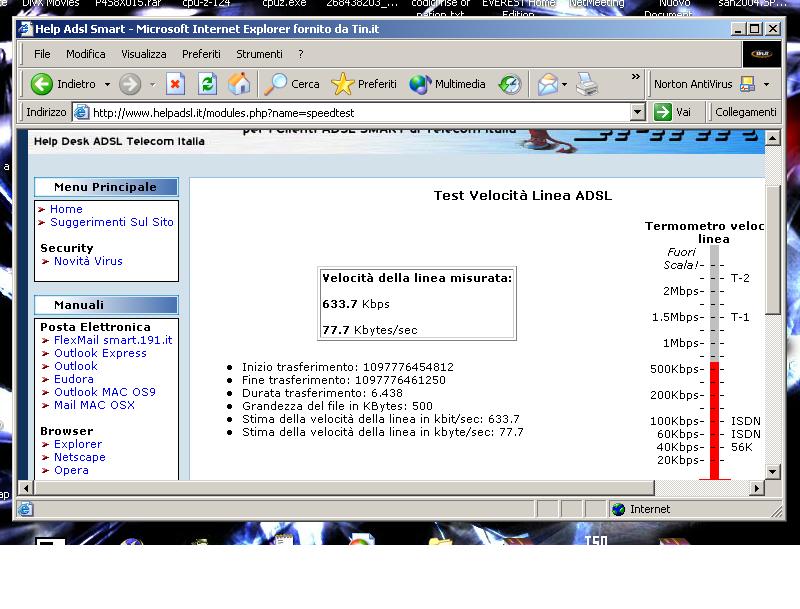
Task: Go to home page via house icon
Action: tap(239, 84)
